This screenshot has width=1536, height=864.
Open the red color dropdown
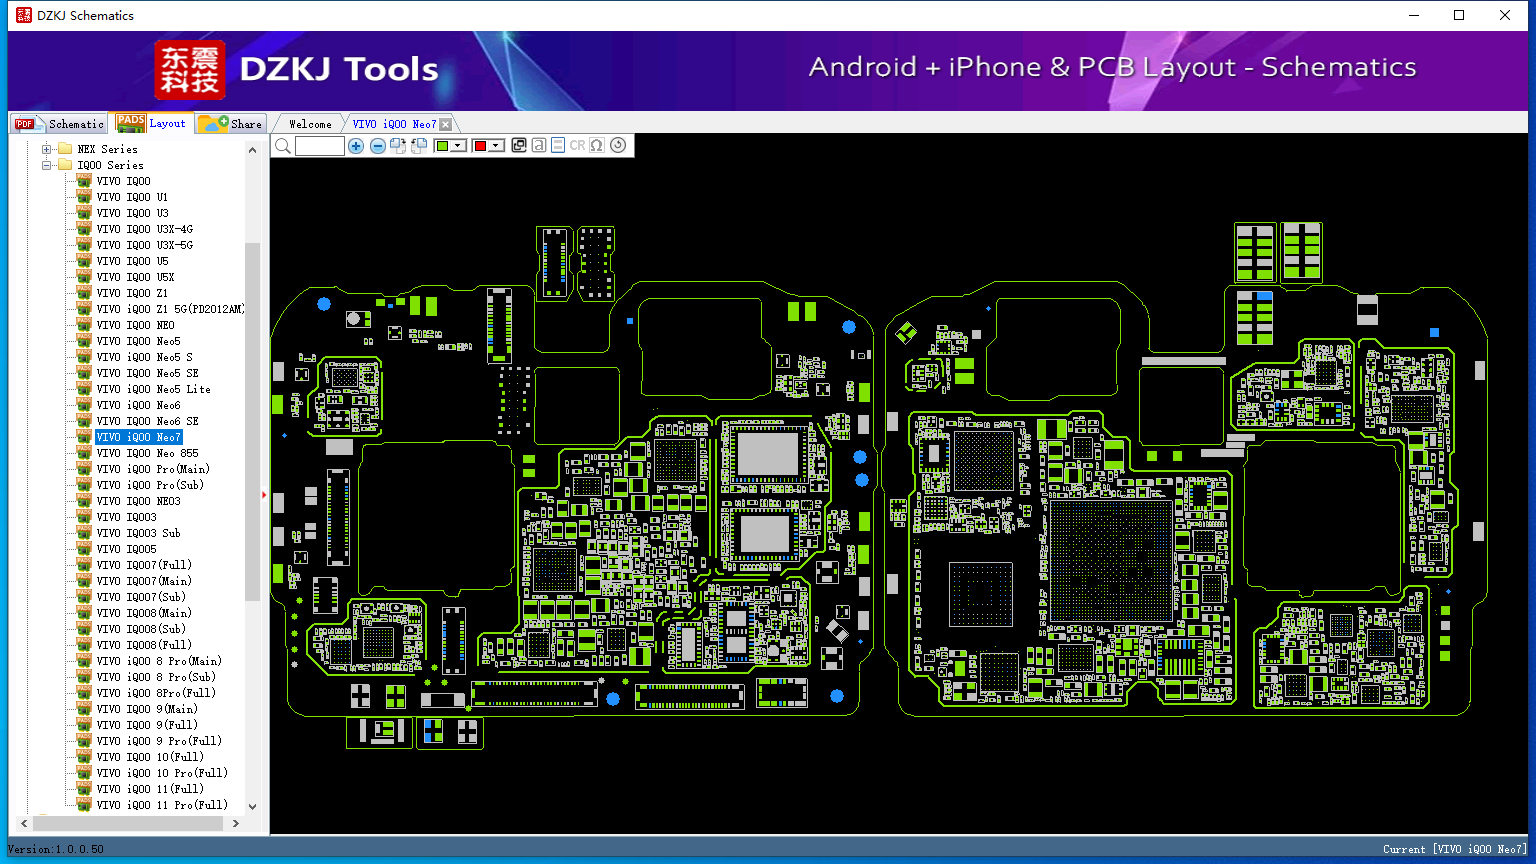coord(496,146)
